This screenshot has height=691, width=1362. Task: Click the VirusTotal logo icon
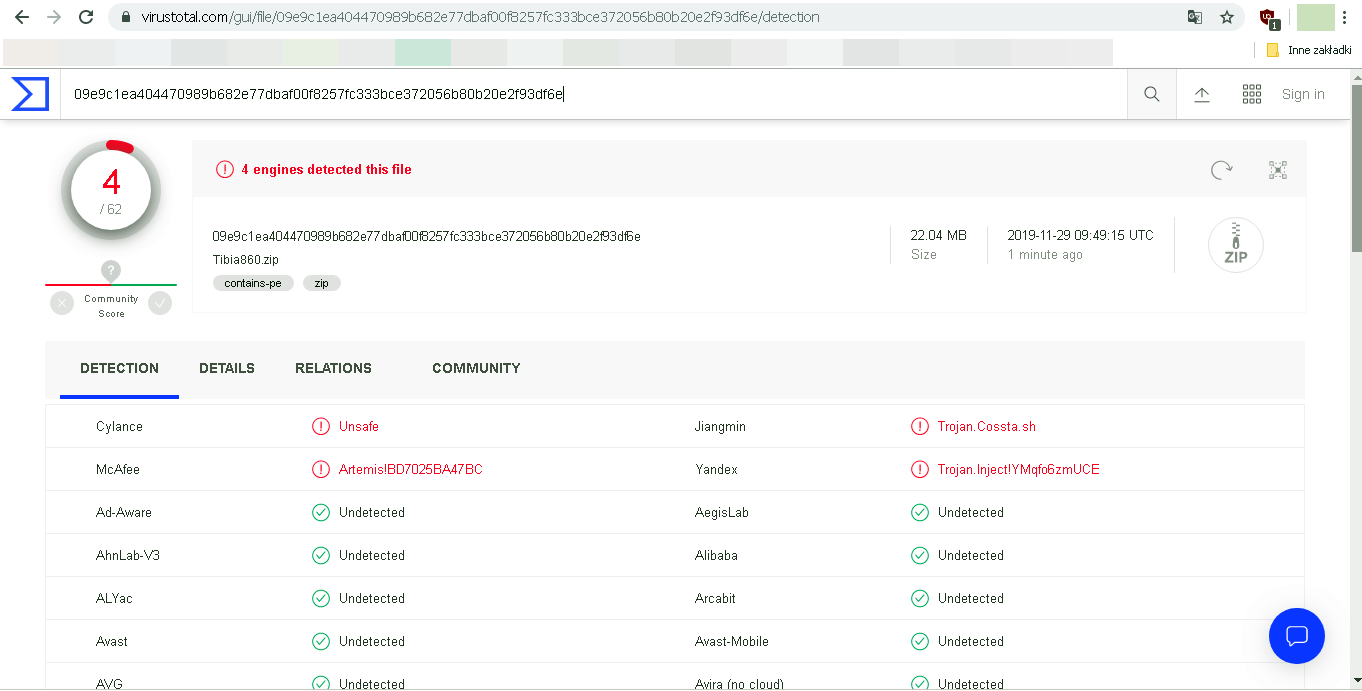click(x=30, y=94)
